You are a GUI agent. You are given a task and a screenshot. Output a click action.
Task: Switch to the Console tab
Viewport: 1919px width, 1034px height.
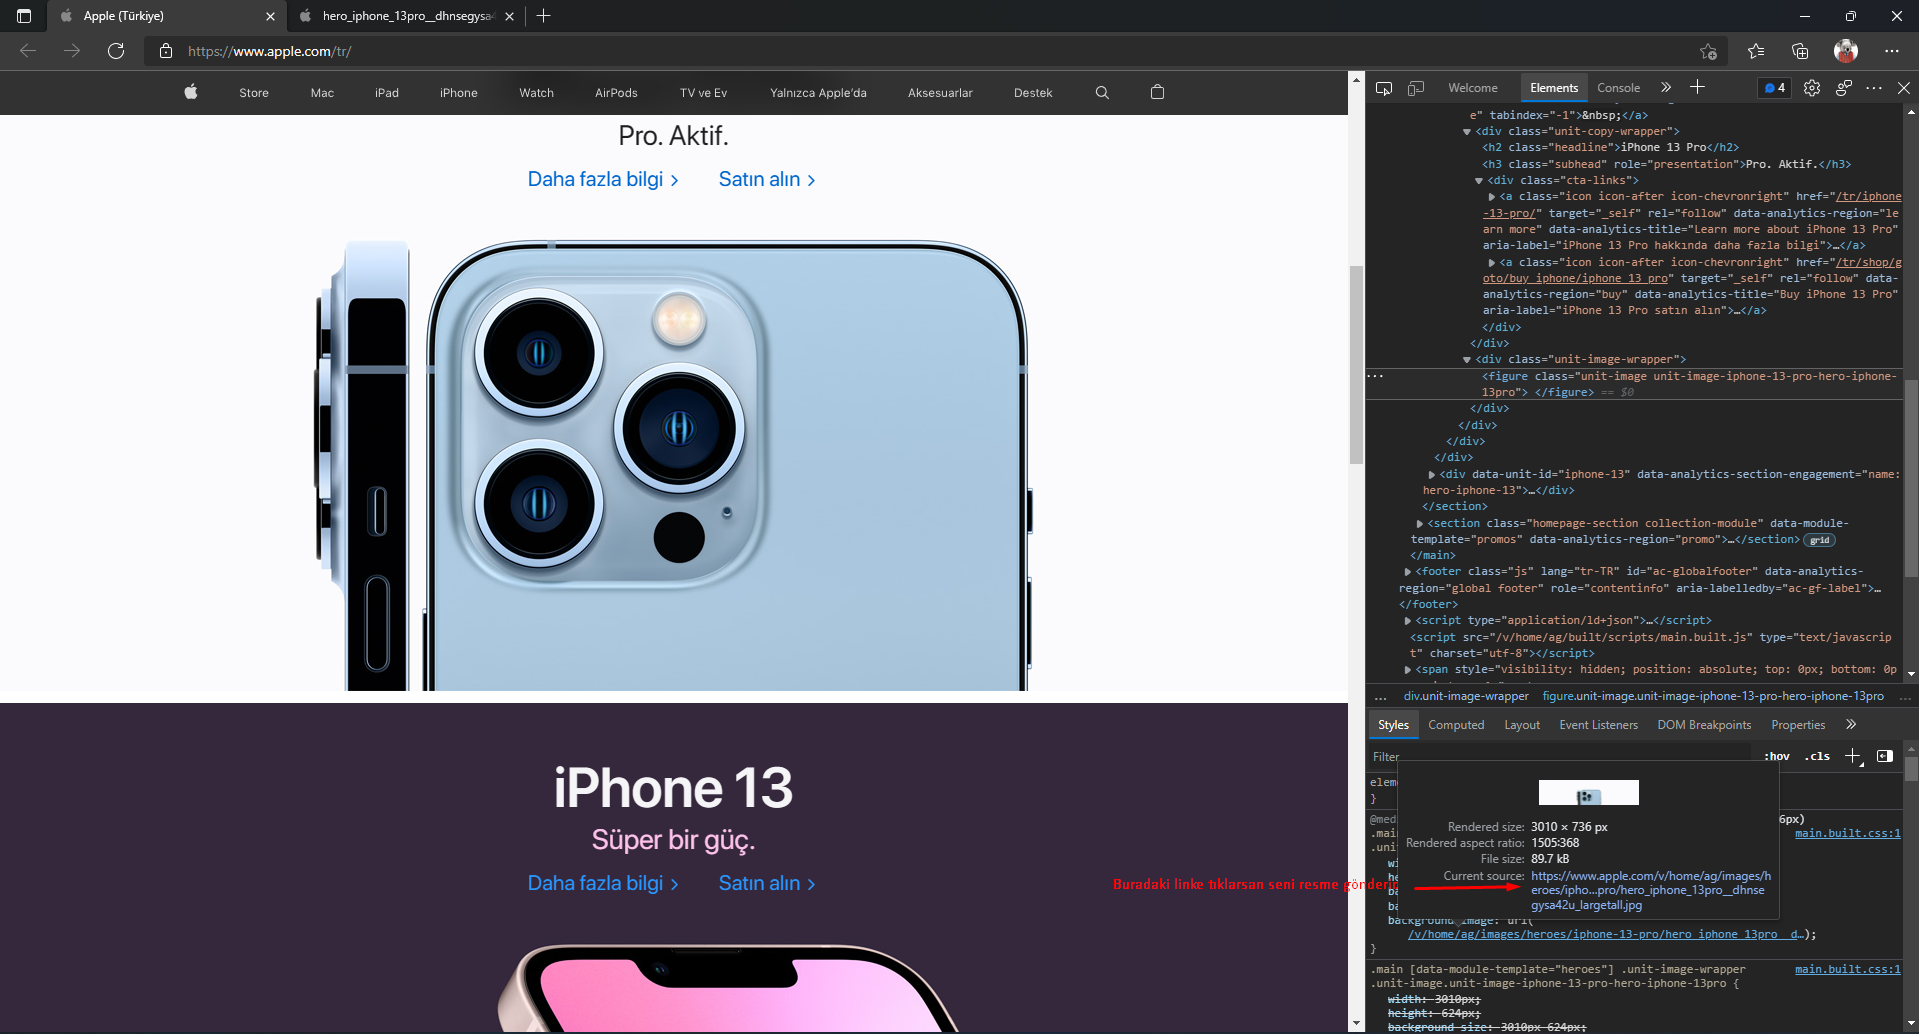[1618, 88]
